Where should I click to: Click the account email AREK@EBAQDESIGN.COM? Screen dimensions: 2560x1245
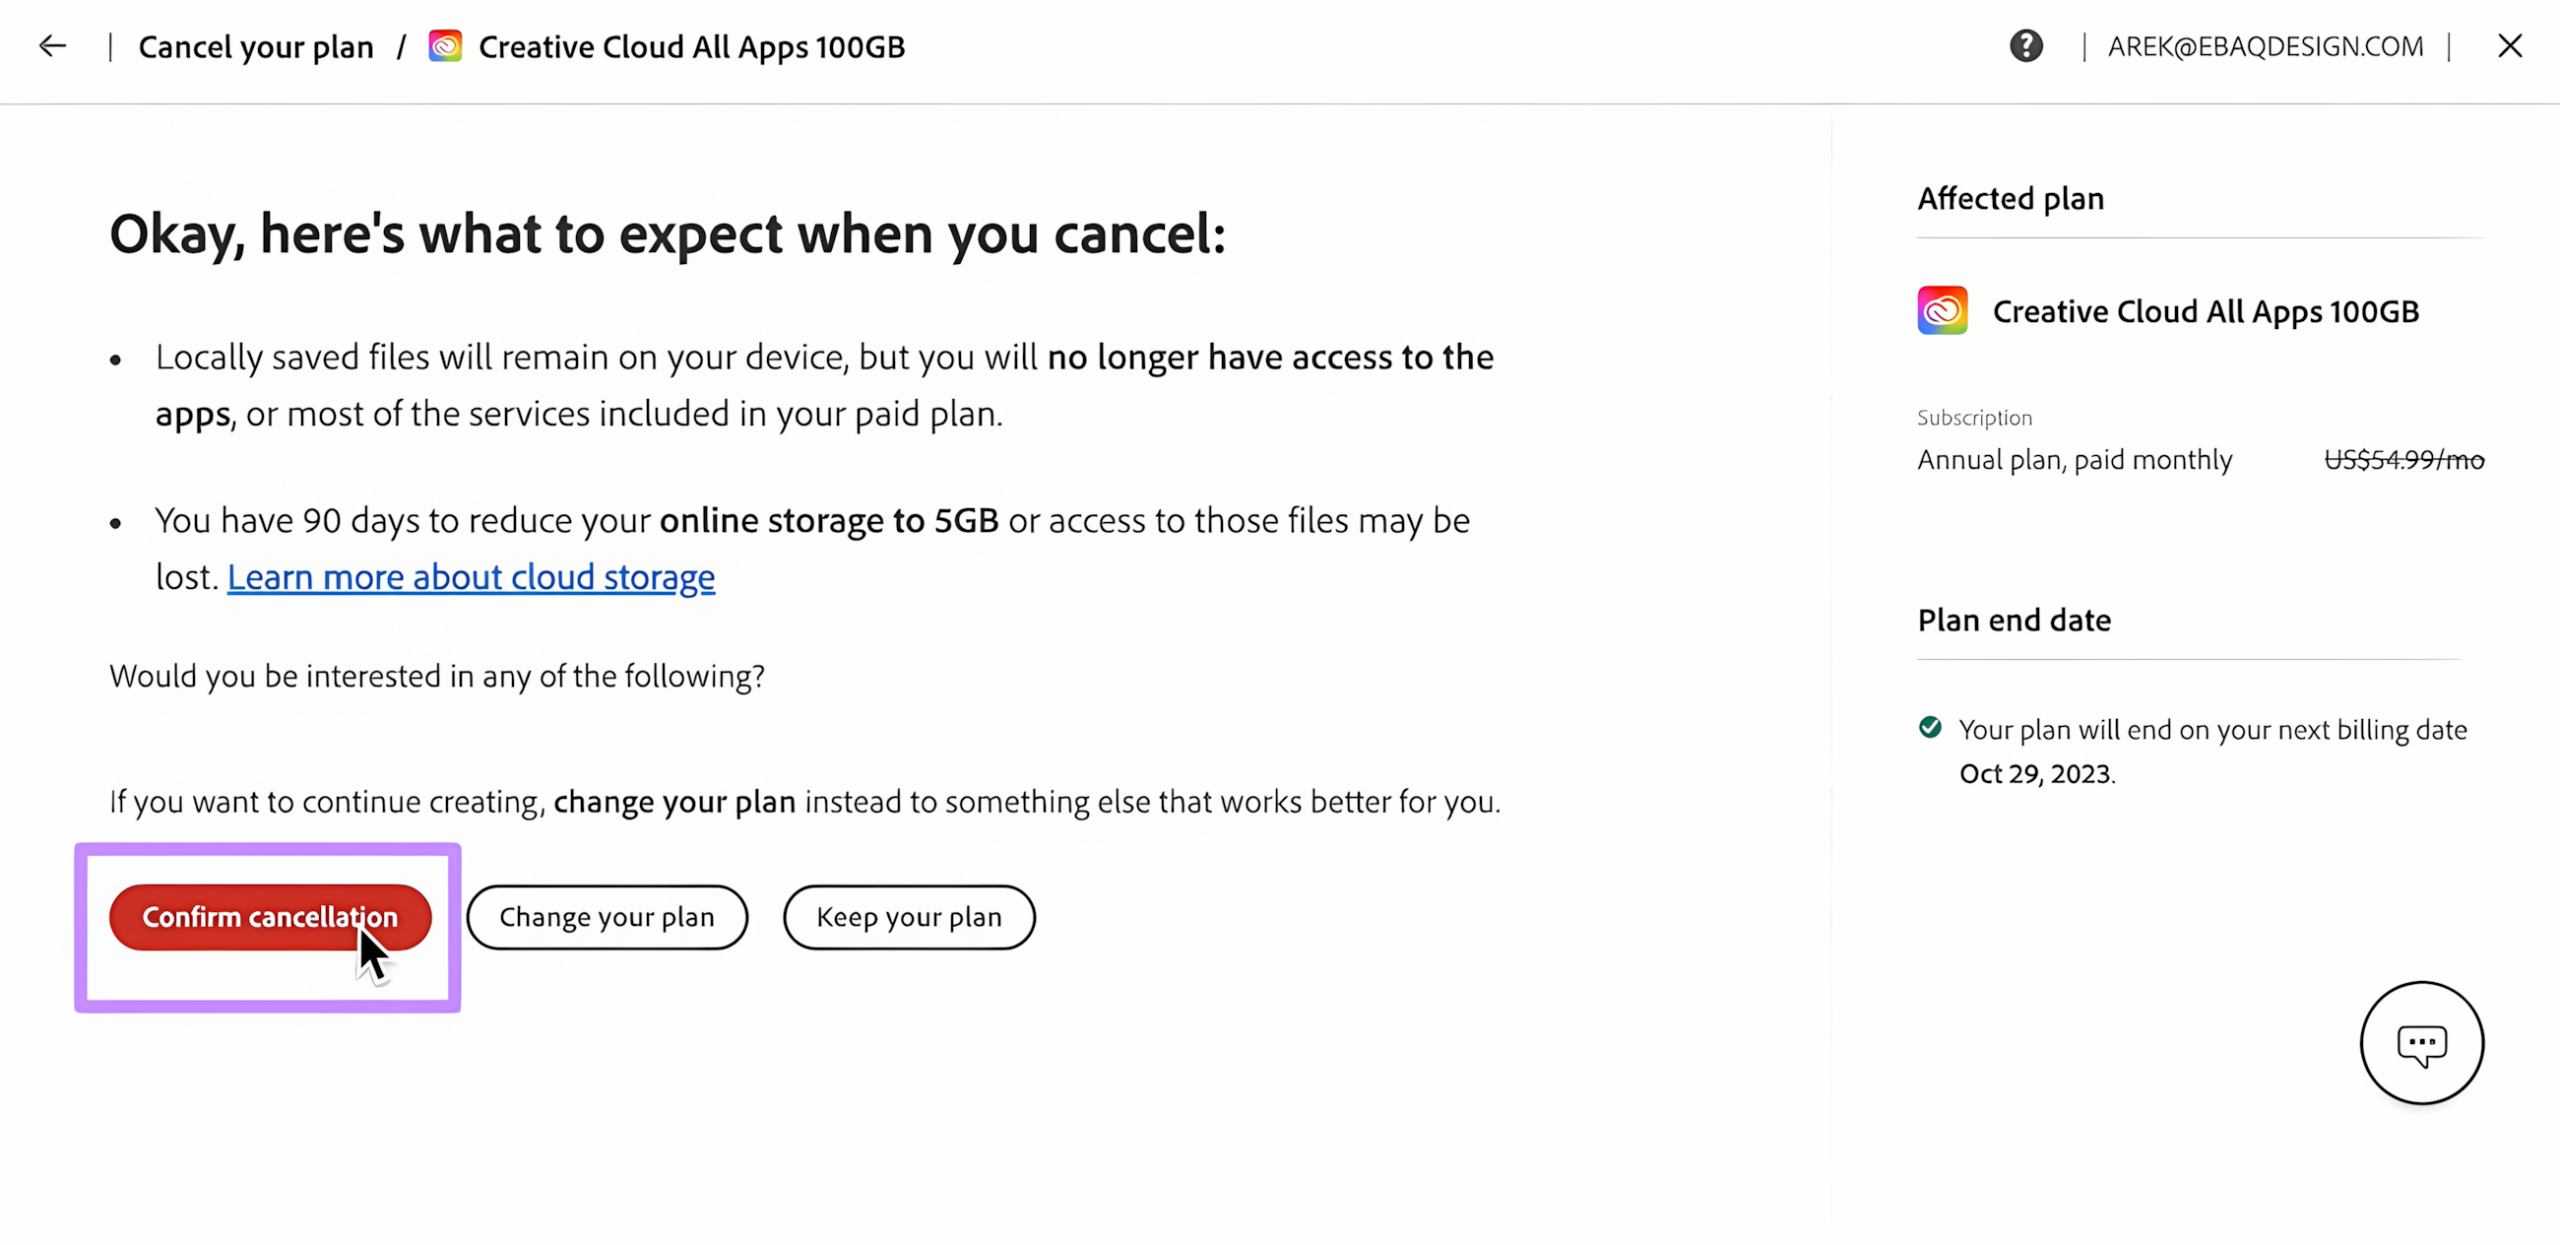(x=2265, y=46)
